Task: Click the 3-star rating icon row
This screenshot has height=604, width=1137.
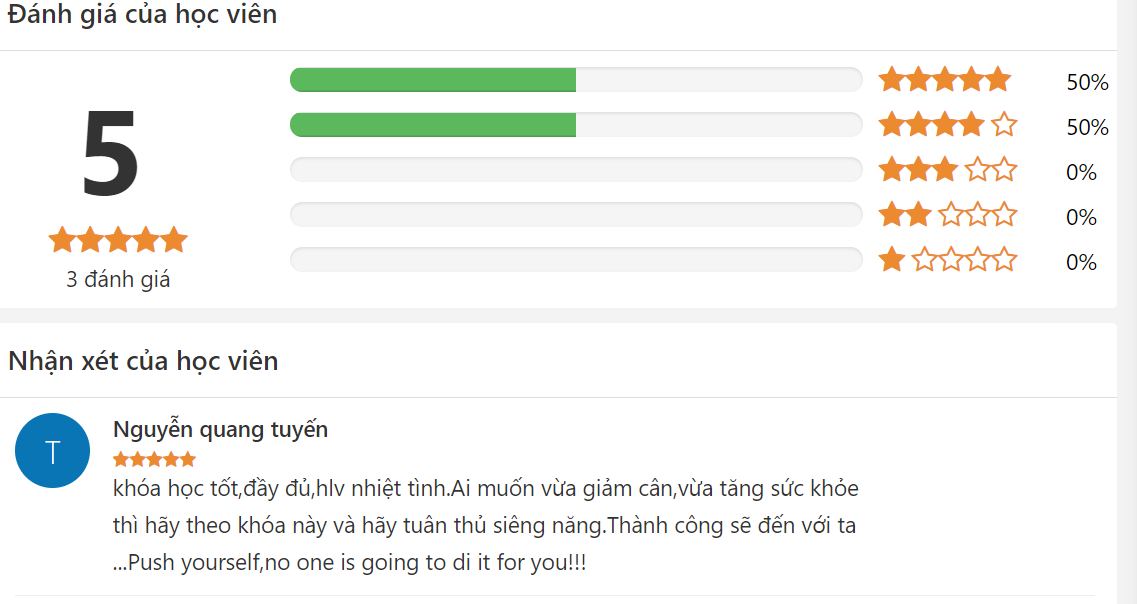Action: point(945,169)
